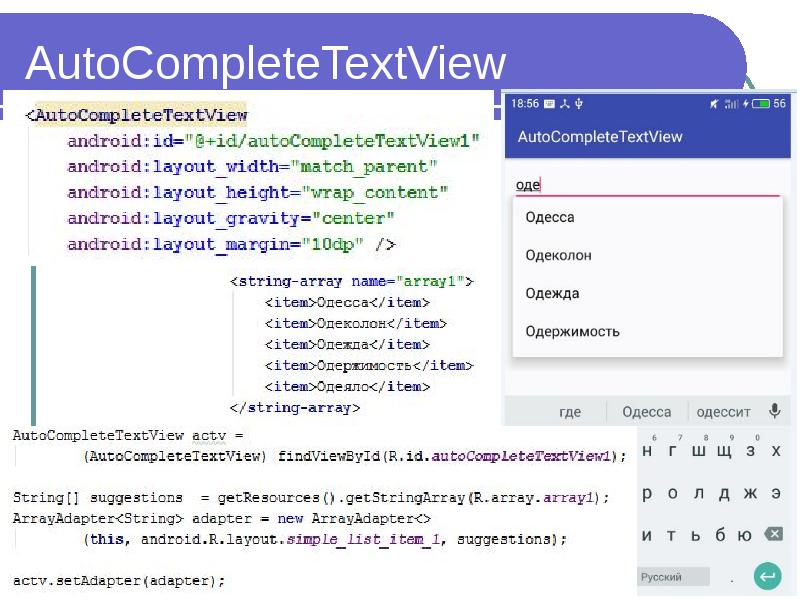Viewport: 800px width, 600px height.
Task: Click the USB connection icon in the status bar
Action: [x=577, y=103]
